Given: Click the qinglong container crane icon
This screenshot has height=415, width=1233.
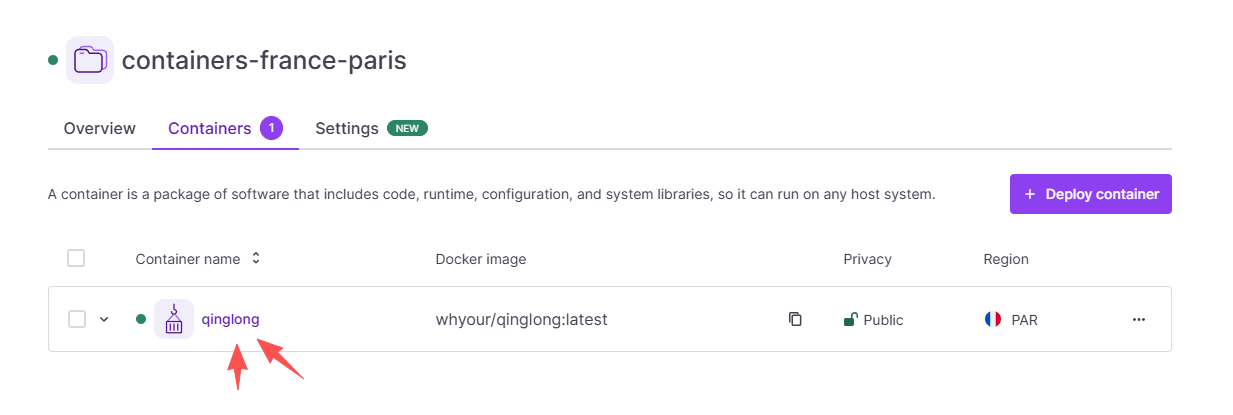Looking at the screenshot, I should tap(174, 320).
